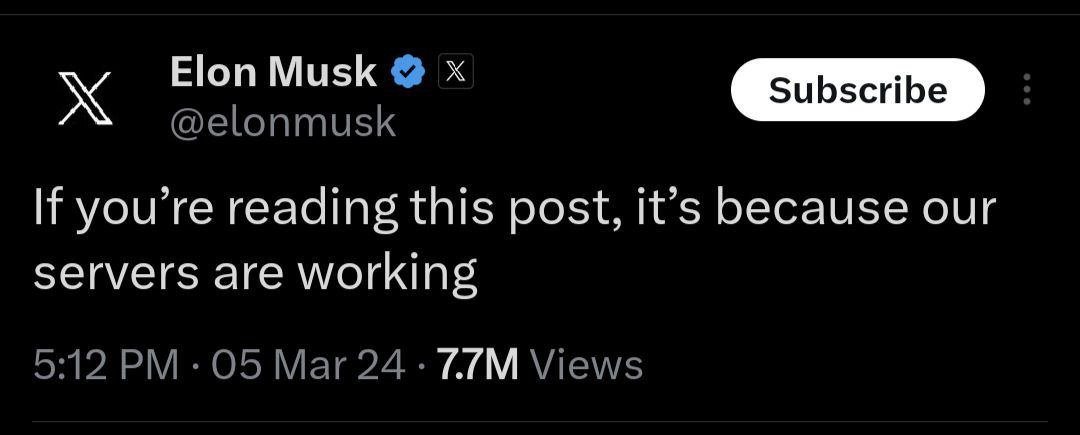Click the 05 Mar 24 date
The image size is (1080, 435).
[308, 365]
